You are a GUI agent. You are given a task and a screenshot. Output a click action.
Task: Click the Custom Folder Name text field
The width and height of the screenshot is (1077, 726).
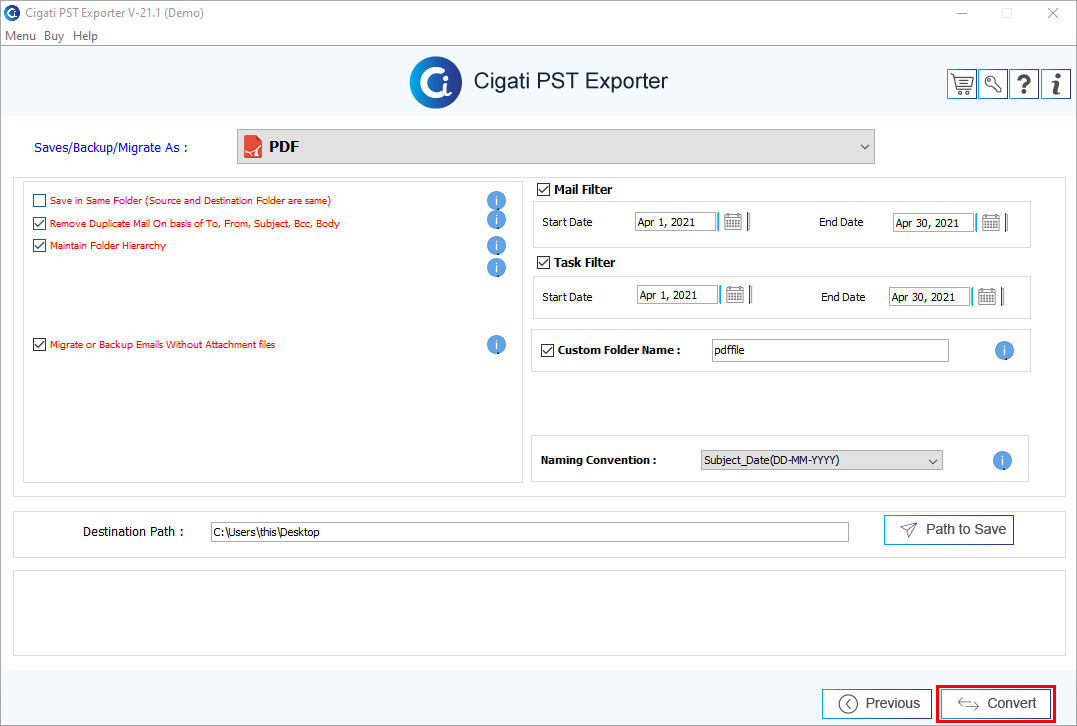pyautogui.click(x=830, y=350)
